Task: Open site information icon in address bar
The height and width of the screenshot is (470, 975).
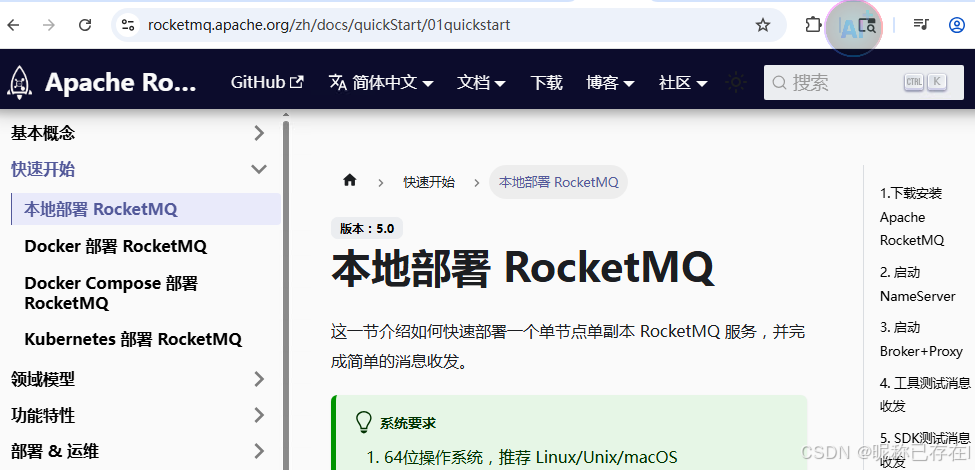Action: (128, 25)
